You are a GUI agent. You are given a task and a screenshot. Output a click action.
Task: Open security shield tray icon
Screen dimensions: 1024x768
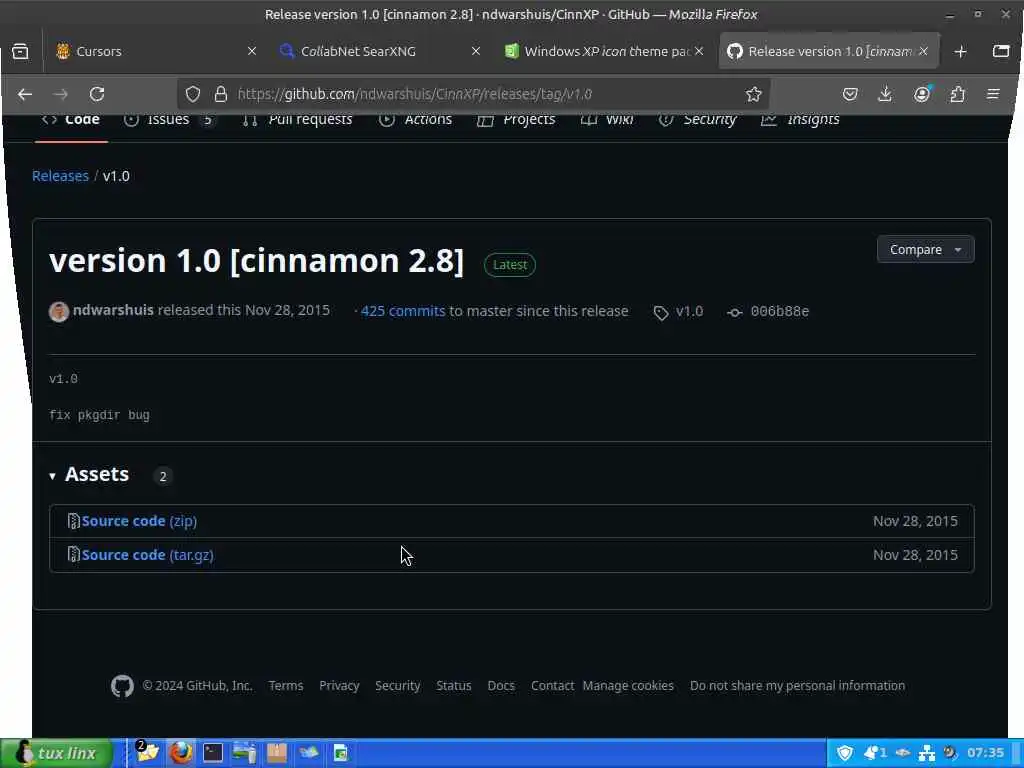tap(844, 754)
